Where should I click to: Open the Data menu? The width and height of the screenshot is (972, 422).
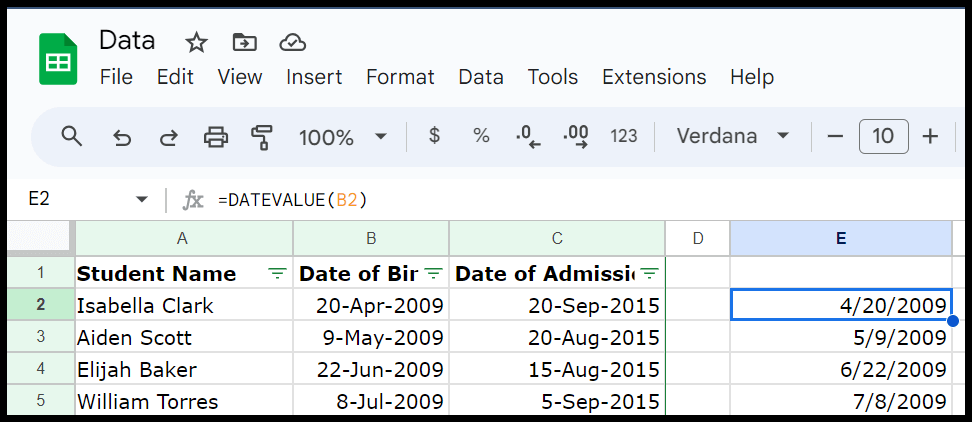coord(480,77)
